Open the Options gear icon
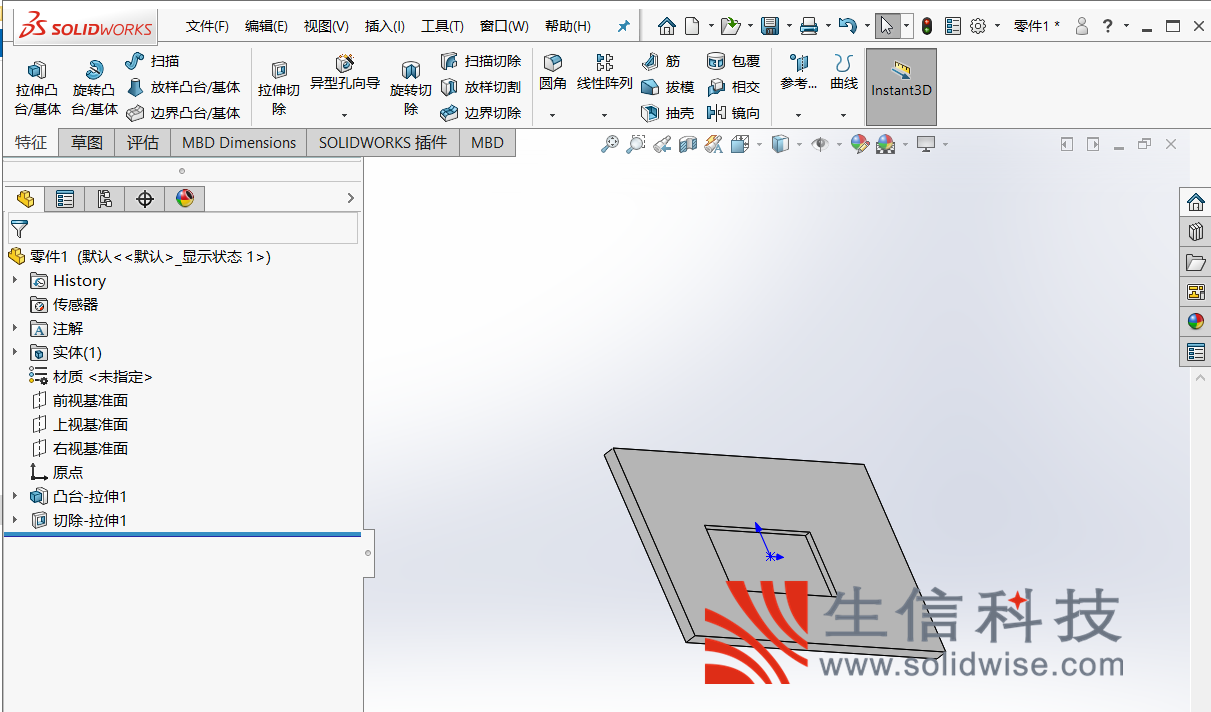This screenshot has height=712, width=1211. pos(978,26)
